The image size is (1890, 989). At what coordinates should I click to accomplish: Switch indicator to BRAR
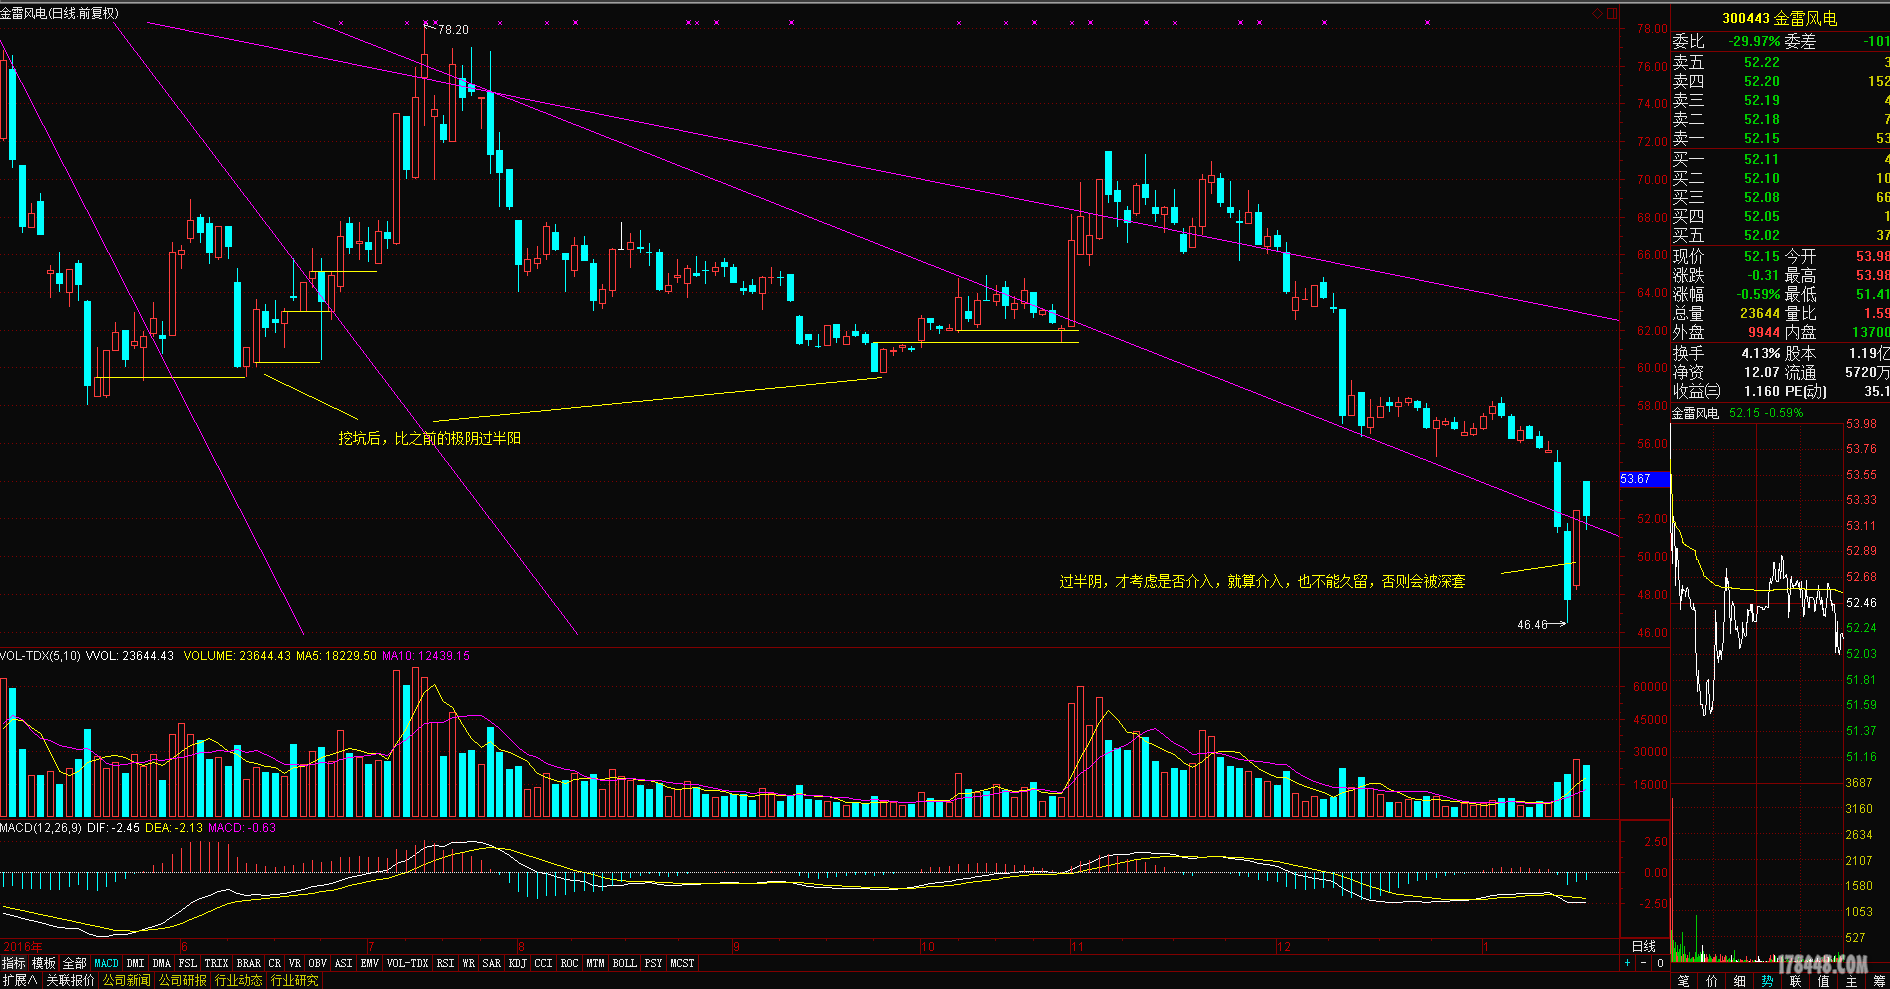click(x=249, y=963)
